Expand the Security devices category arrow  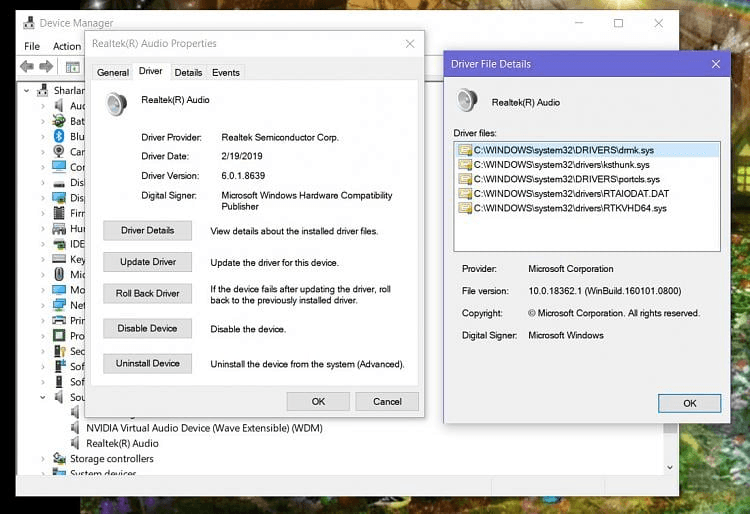[x=43, y=351]
